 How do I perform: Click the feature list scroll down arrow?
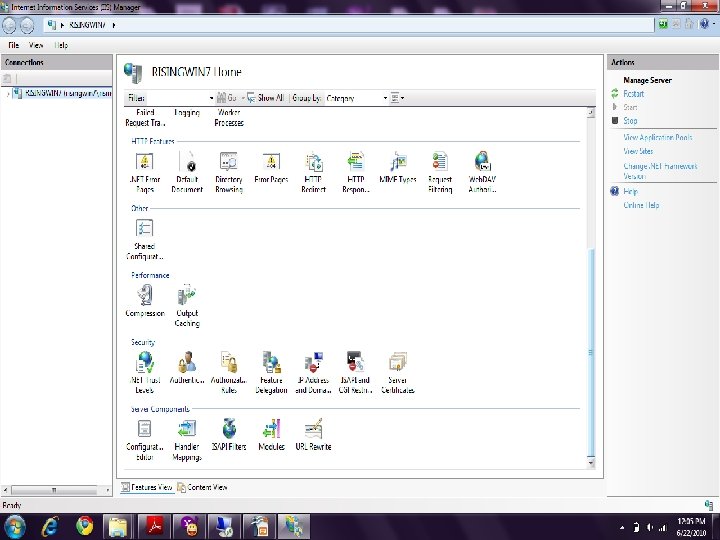591,462
